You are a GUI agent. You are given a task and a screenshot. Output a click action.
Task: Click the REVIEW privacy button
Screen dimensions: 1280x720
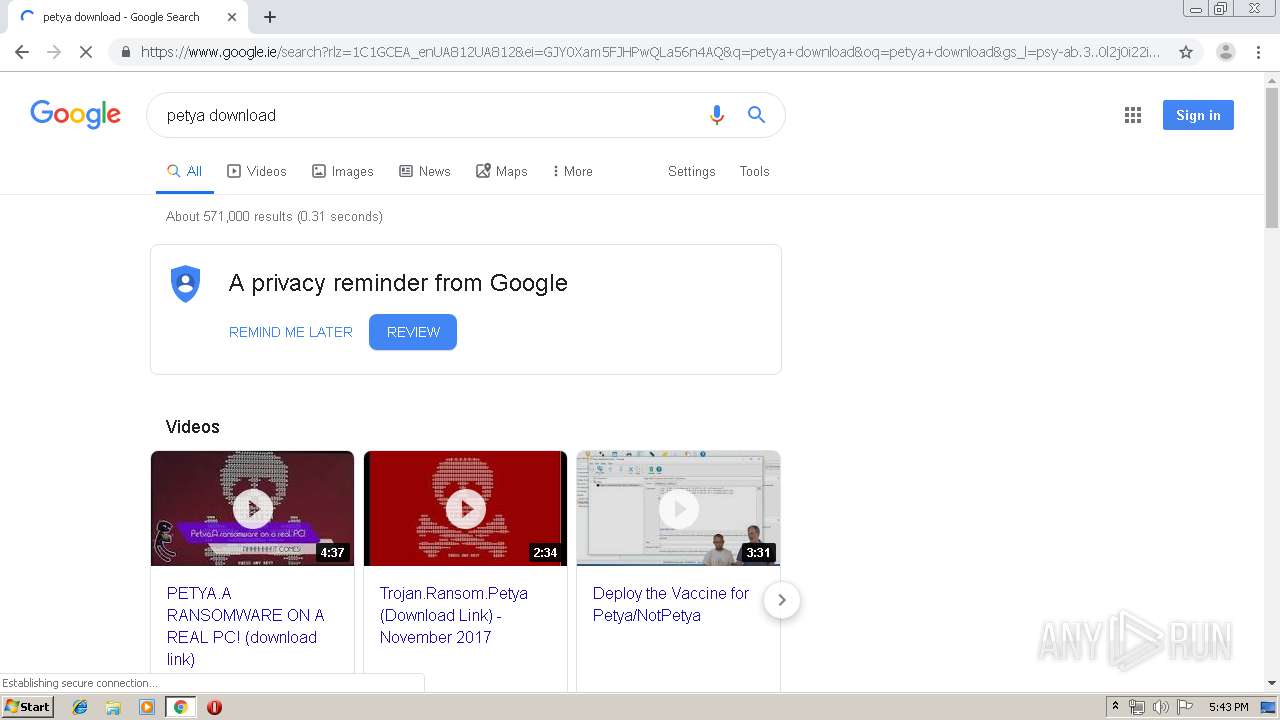(x=413, y=332)
